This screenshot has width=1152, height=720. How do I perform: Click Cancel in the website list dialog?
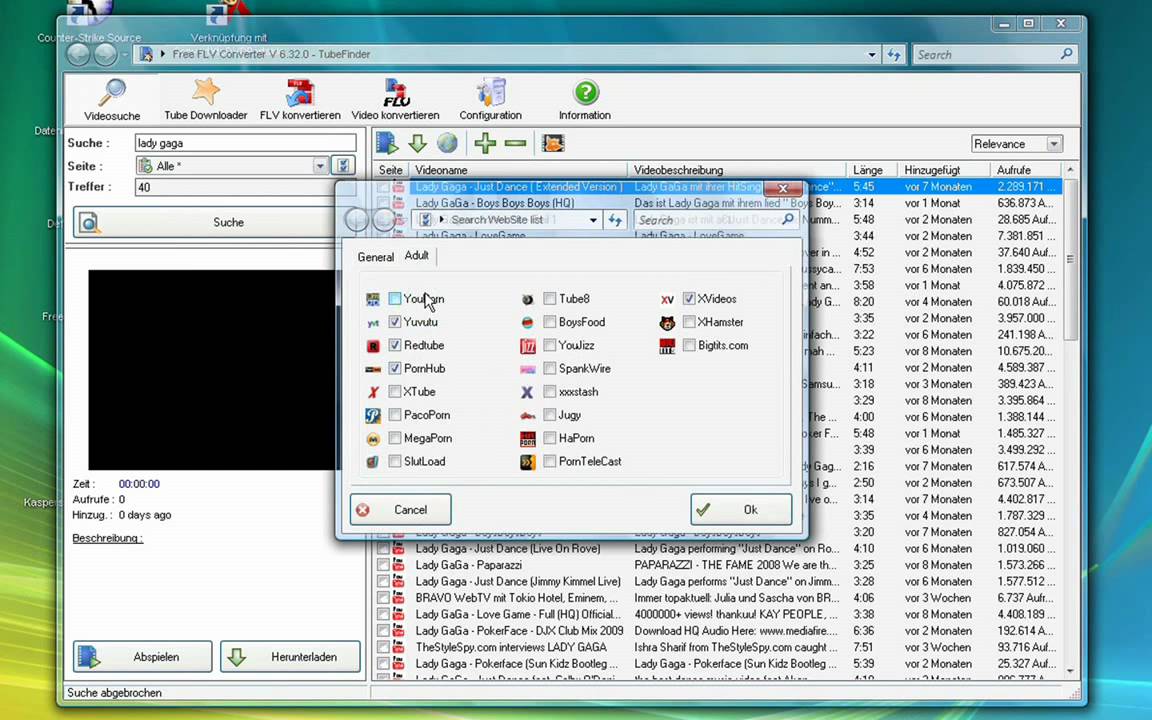(x=400, y=510)
